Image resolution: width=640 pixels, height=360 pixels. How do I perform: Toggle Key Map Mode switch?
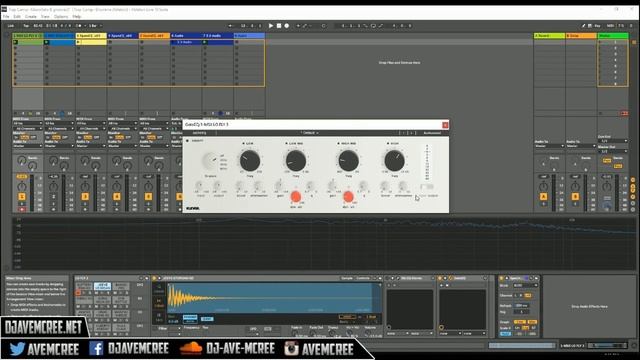tap(597, 26)
